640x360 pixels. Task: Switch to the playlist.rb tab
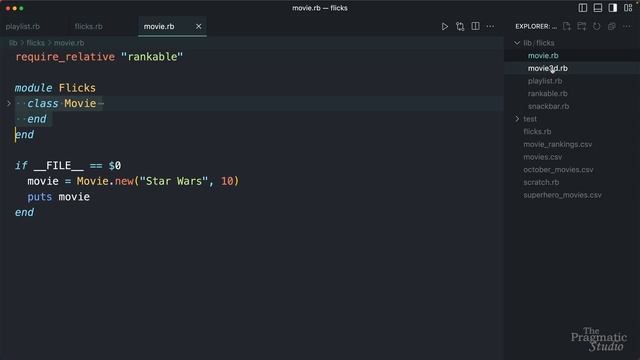23,27
